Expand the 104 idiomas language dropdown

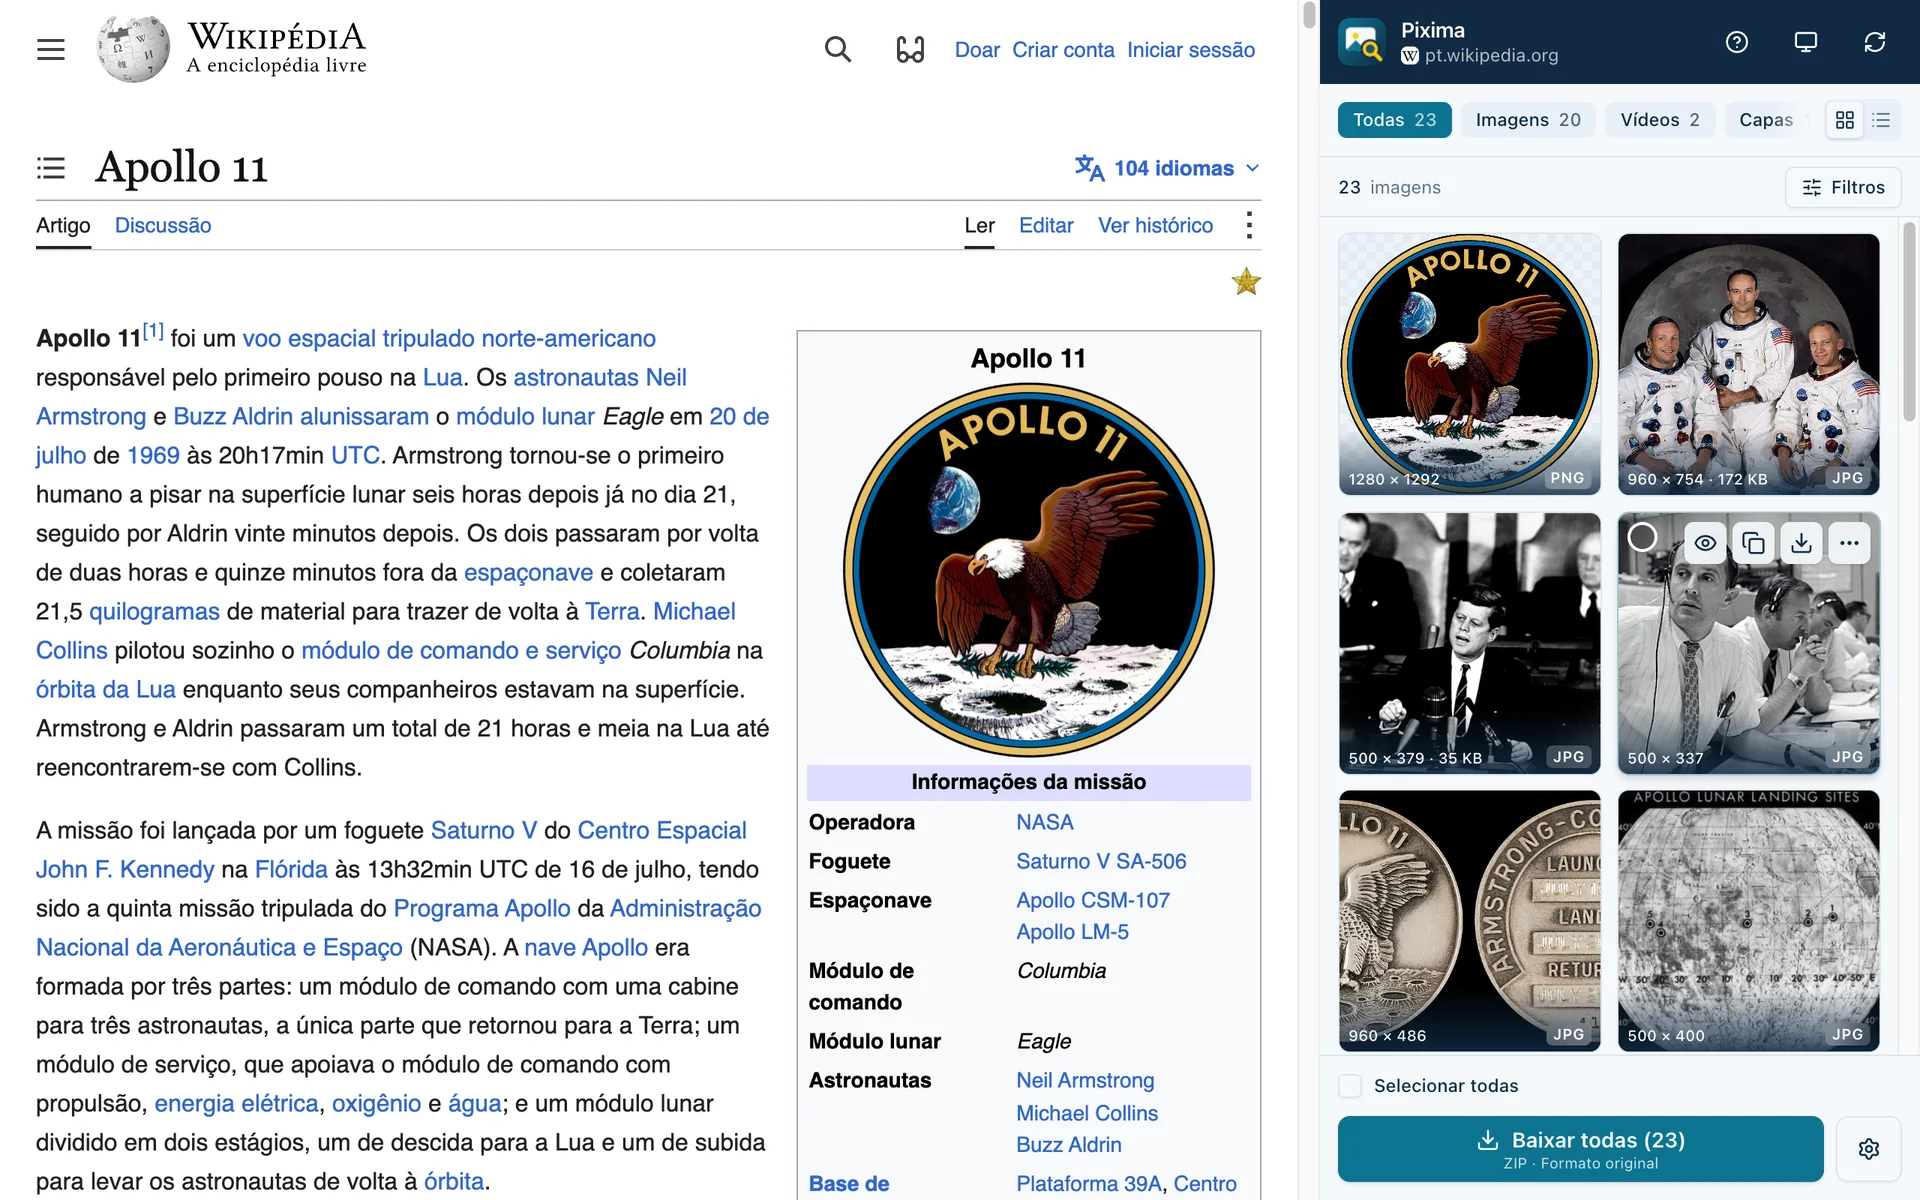tap(1167, 168)
